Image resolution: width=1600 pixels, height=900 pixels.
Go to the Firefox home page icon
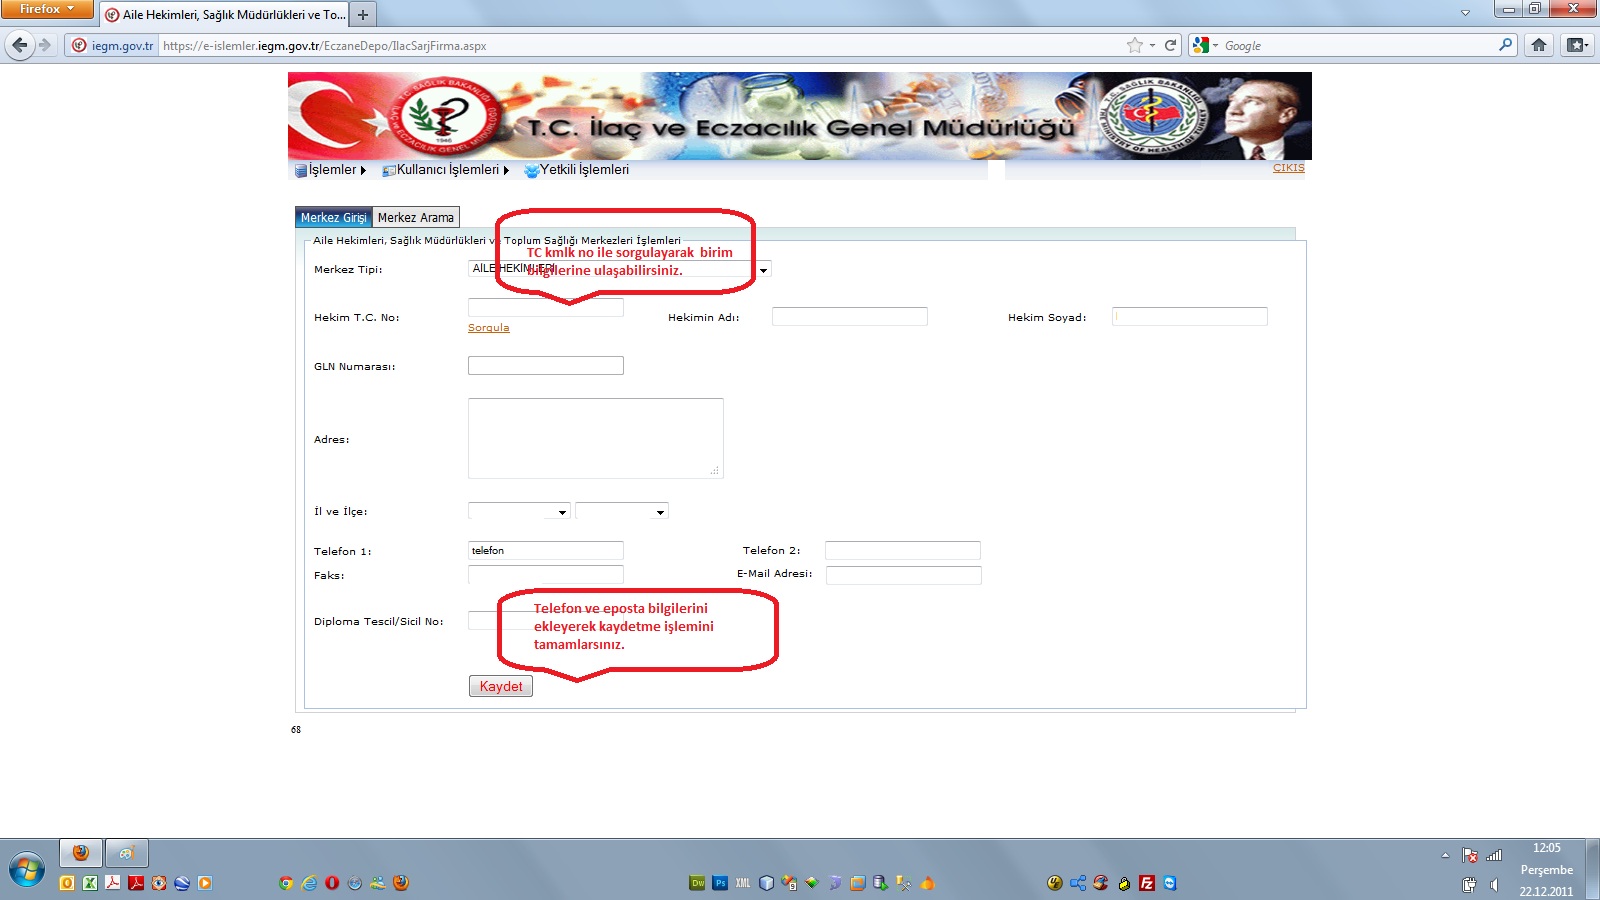coord(1539,45)
